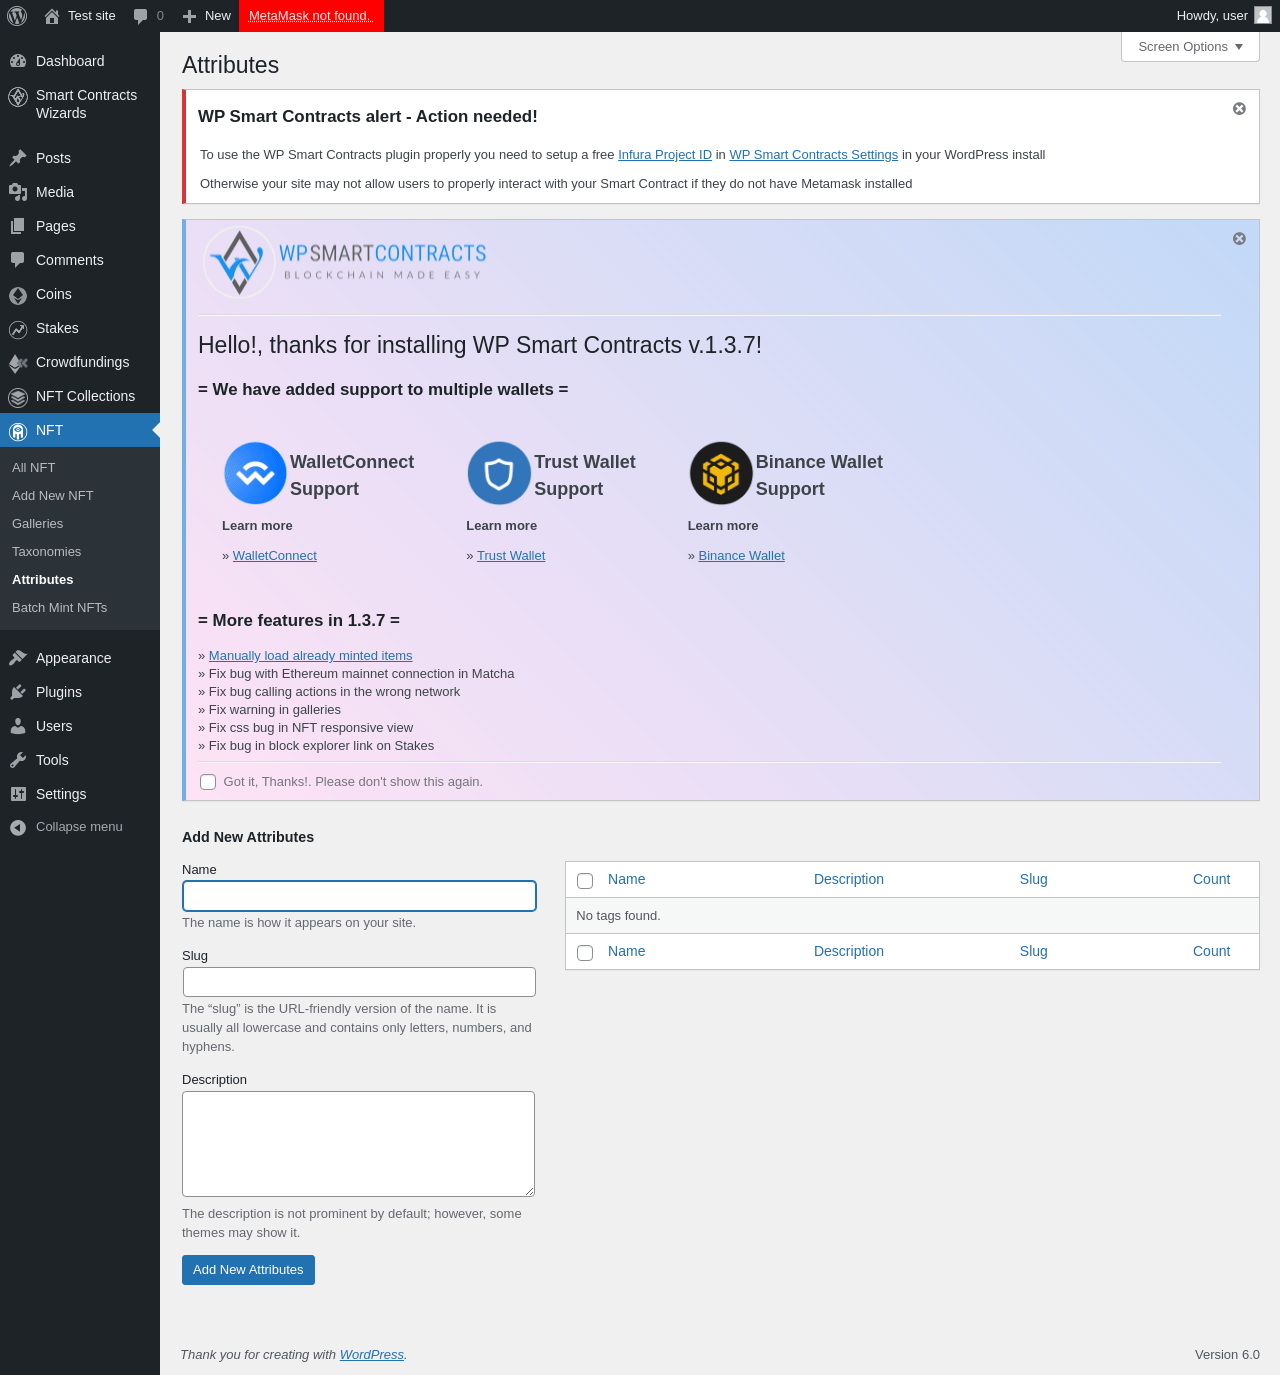Click the Posts pin icon
The image size is (1280, 1375).
pos(18,158)
